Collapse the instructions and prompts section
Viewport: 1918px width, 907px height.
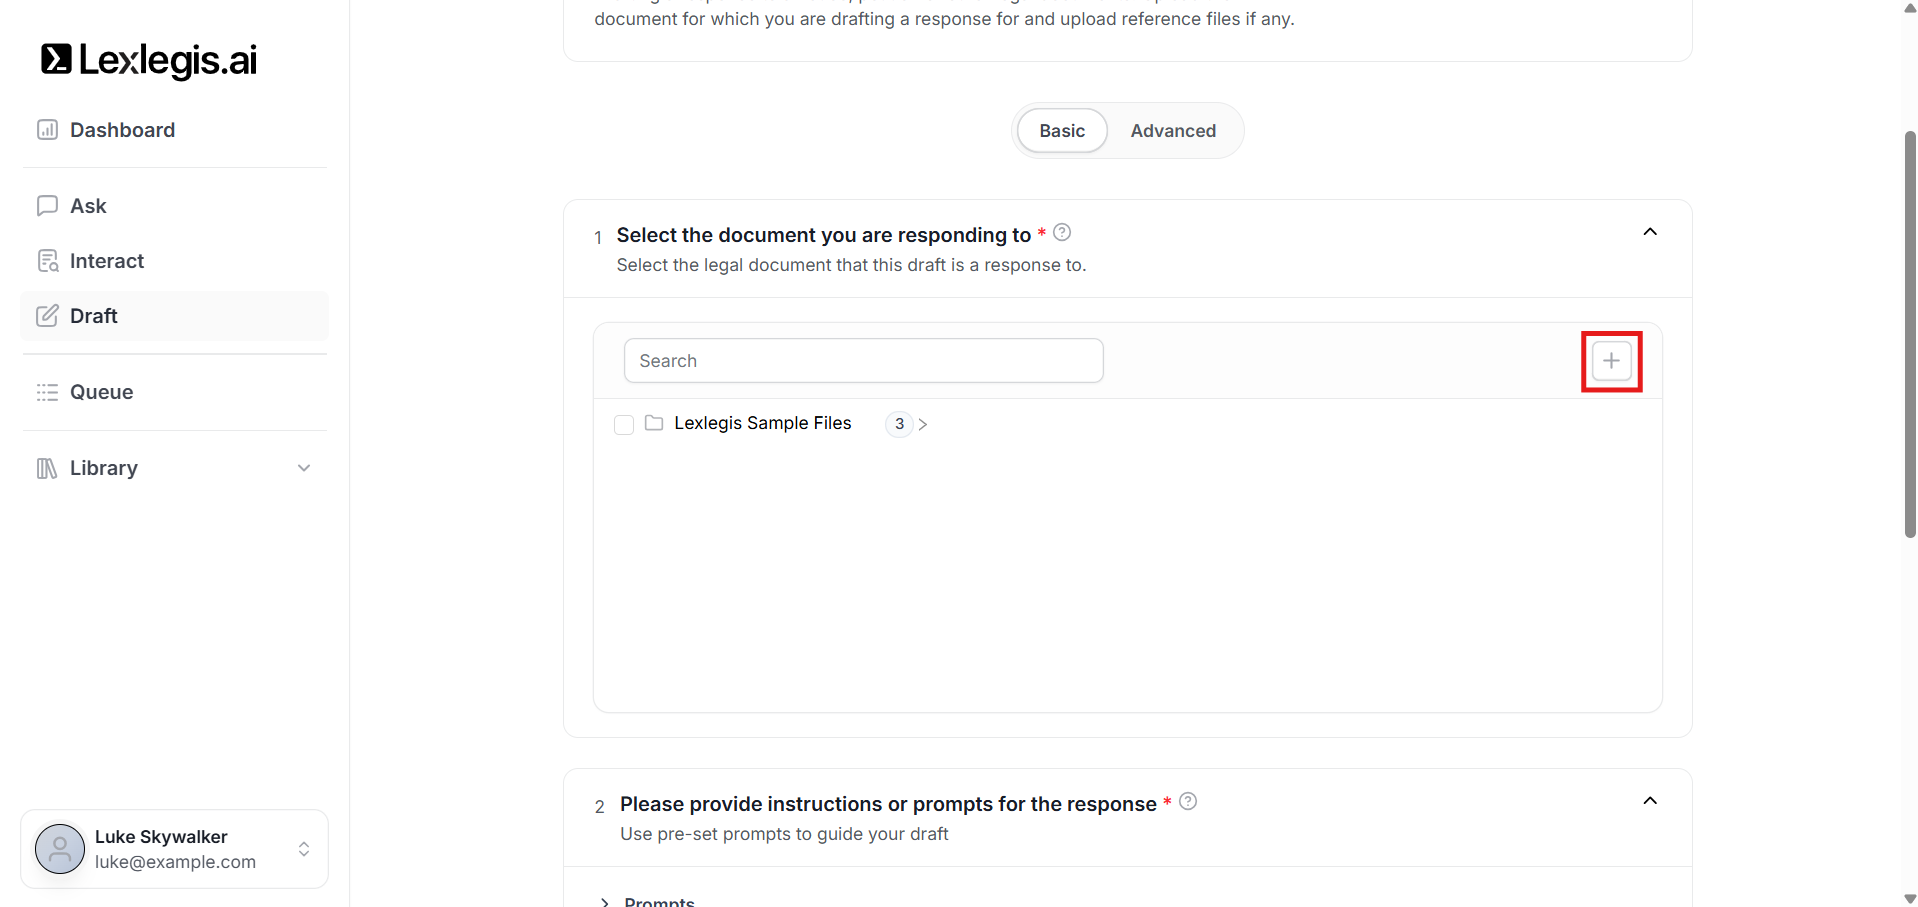[1650, 801]
